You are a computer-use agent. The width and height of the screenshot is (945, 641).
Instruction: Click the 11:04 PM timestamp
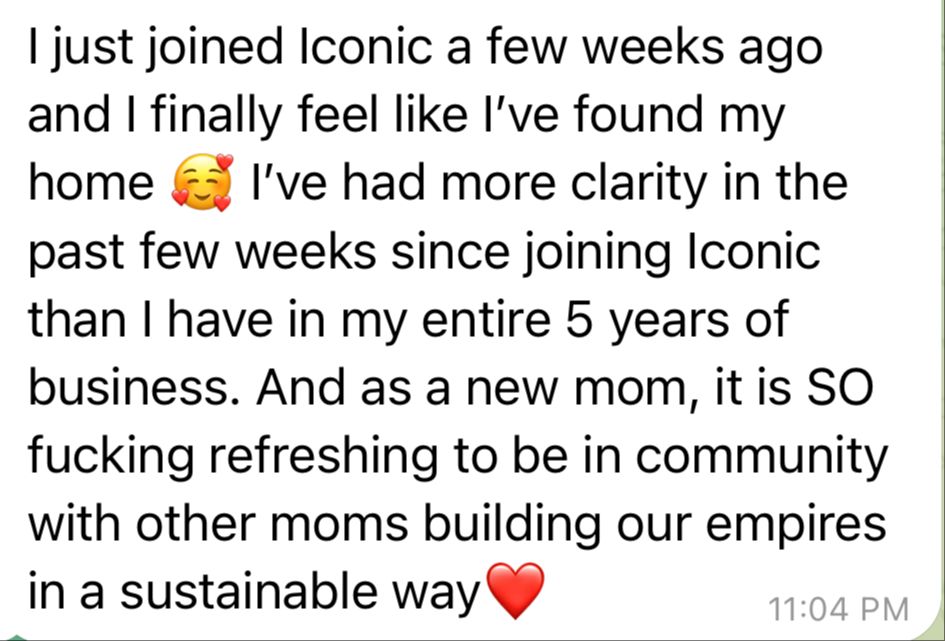pos(840,609)
